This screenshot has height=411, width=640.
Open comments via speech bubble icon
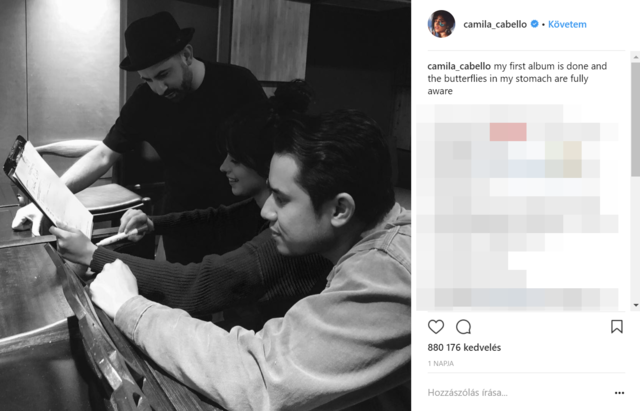tap(463, 327)
